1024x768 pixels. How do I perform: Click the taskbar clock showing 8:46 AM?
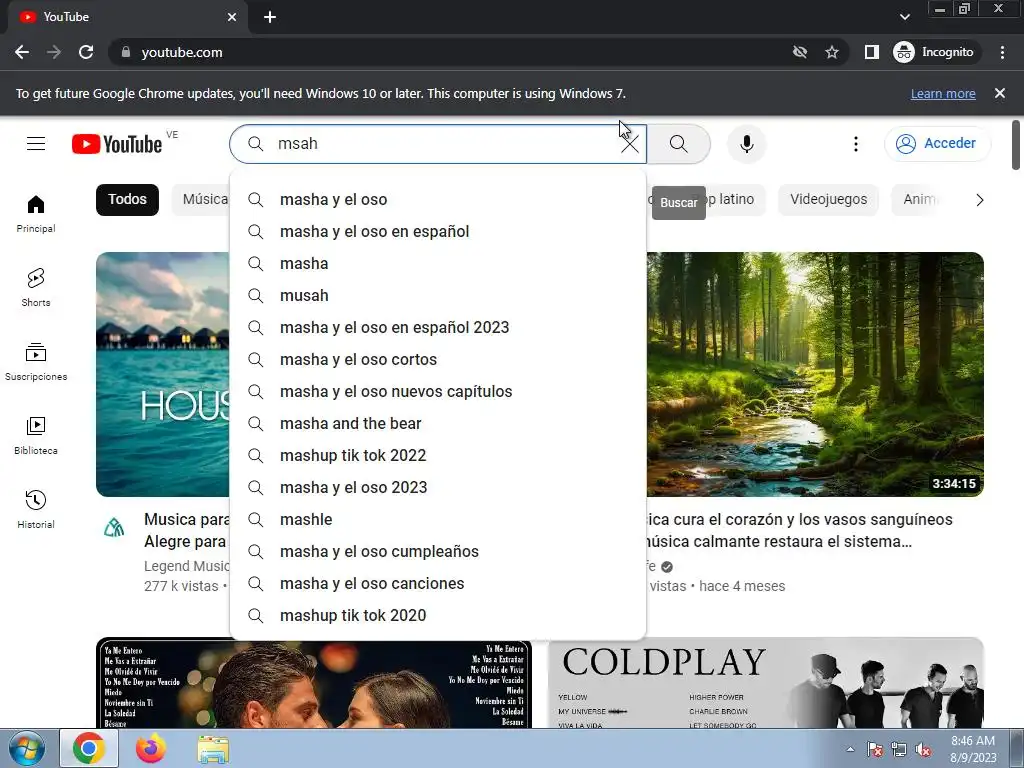[973, 749]
